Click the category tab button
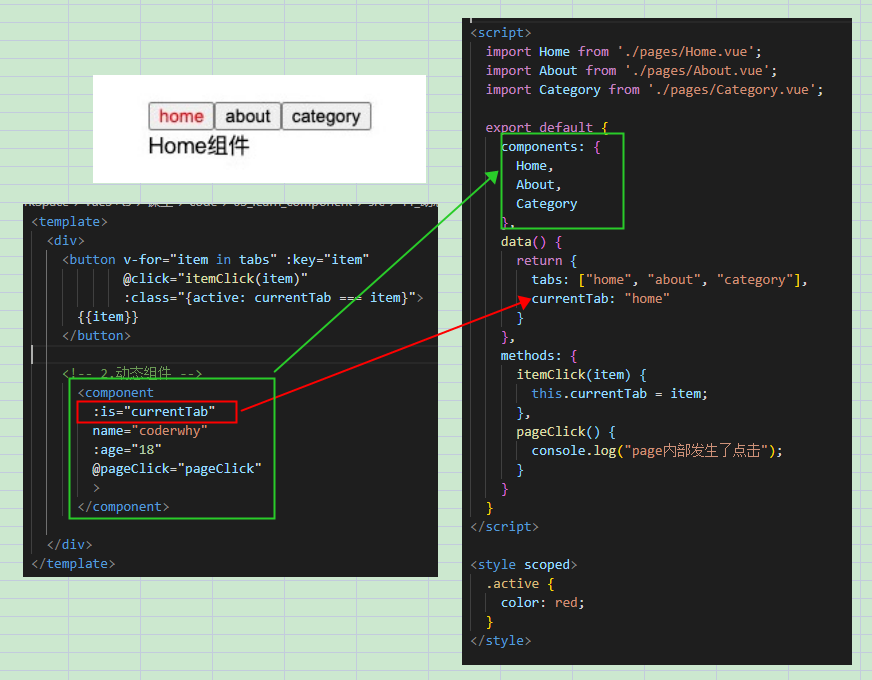 click(326, 116)
